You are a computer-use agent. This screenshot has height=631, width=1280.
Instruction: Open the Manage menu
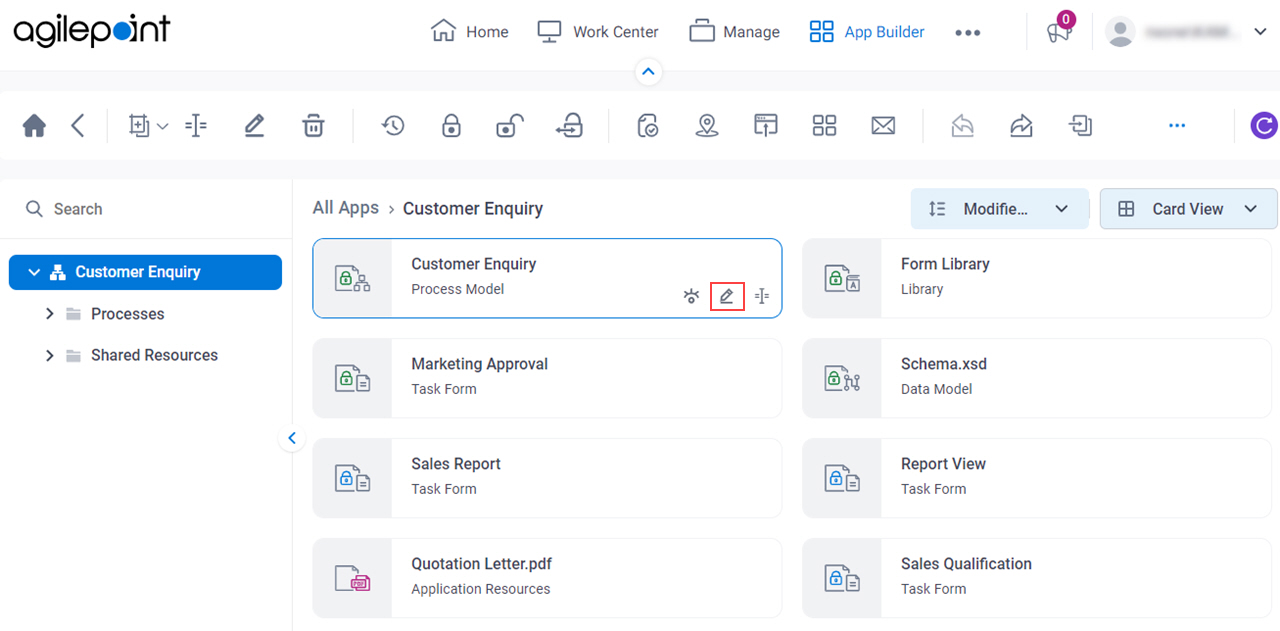(x=735, y=32)
